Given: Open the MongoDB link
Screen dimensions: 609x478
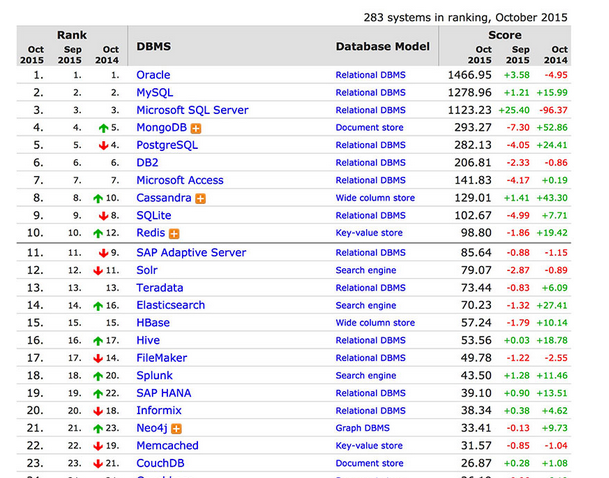Looking at the screenshot, I should click(x=162, y=128).
